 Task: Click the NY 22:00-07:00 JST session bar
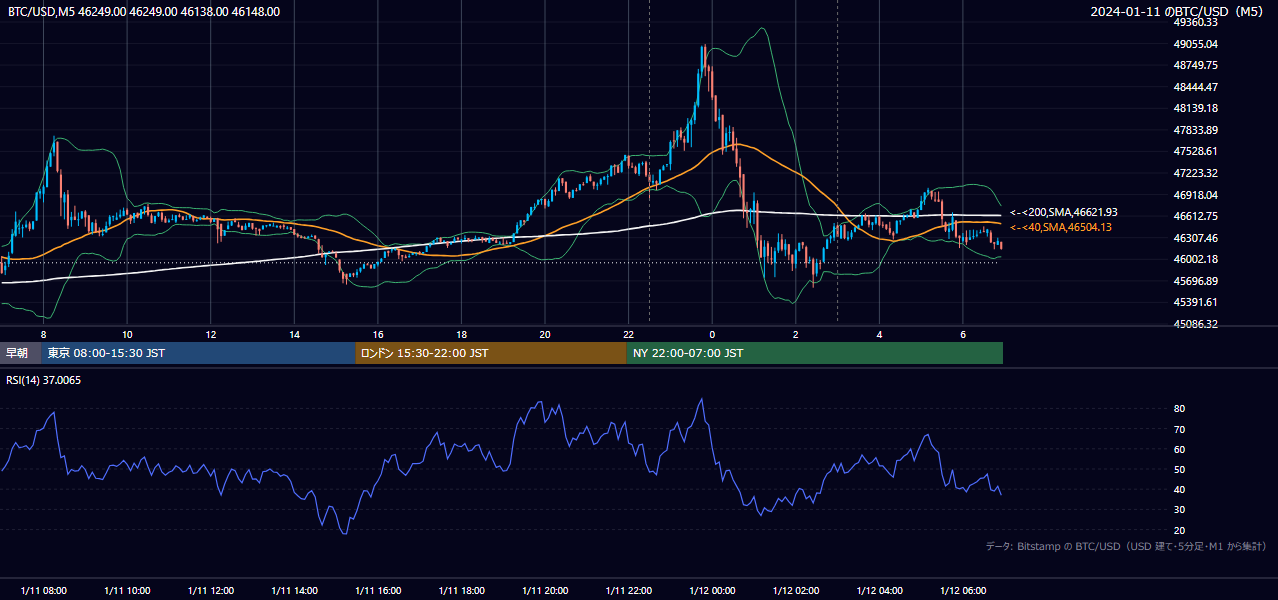click(815, 353)
